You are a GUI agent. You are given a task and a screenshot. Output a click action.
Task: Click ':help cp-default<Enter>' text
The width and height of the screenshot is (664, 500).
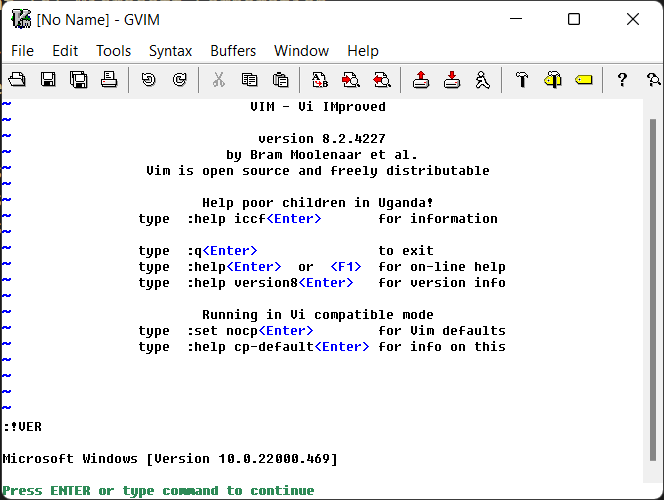coord(278,347)
